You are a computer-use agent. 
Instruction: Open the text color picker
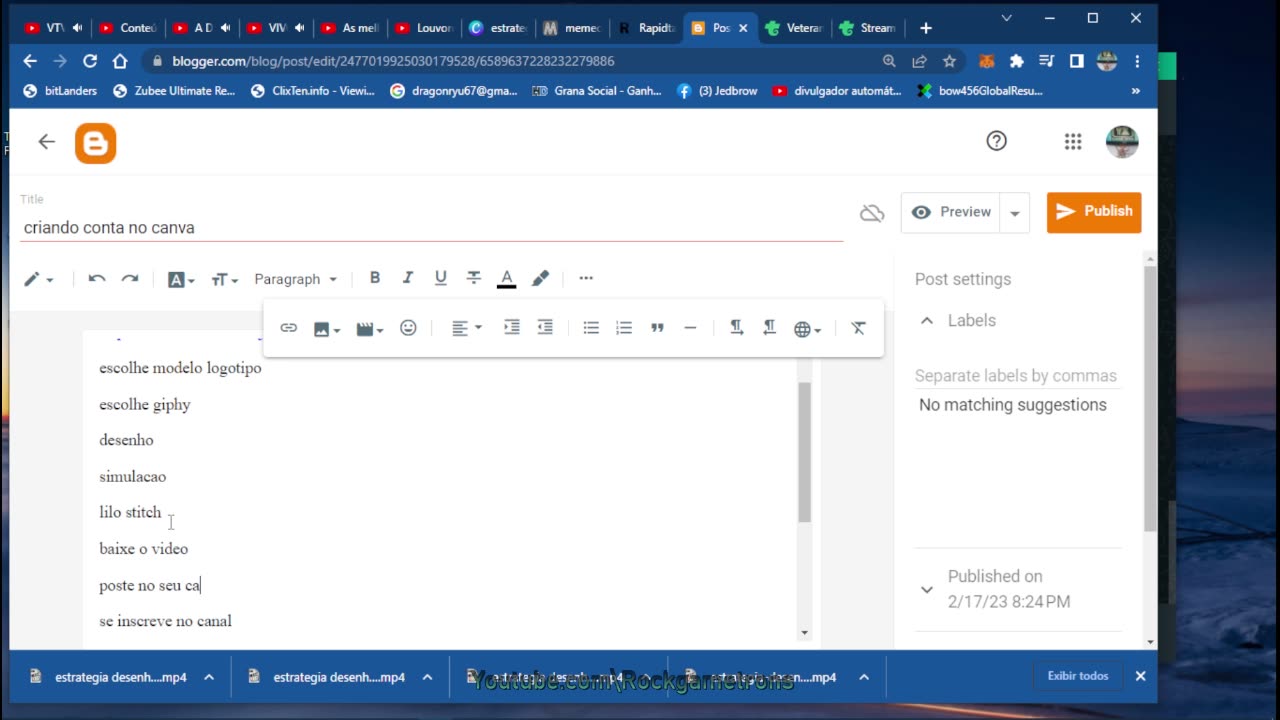(x=507, y=279)
